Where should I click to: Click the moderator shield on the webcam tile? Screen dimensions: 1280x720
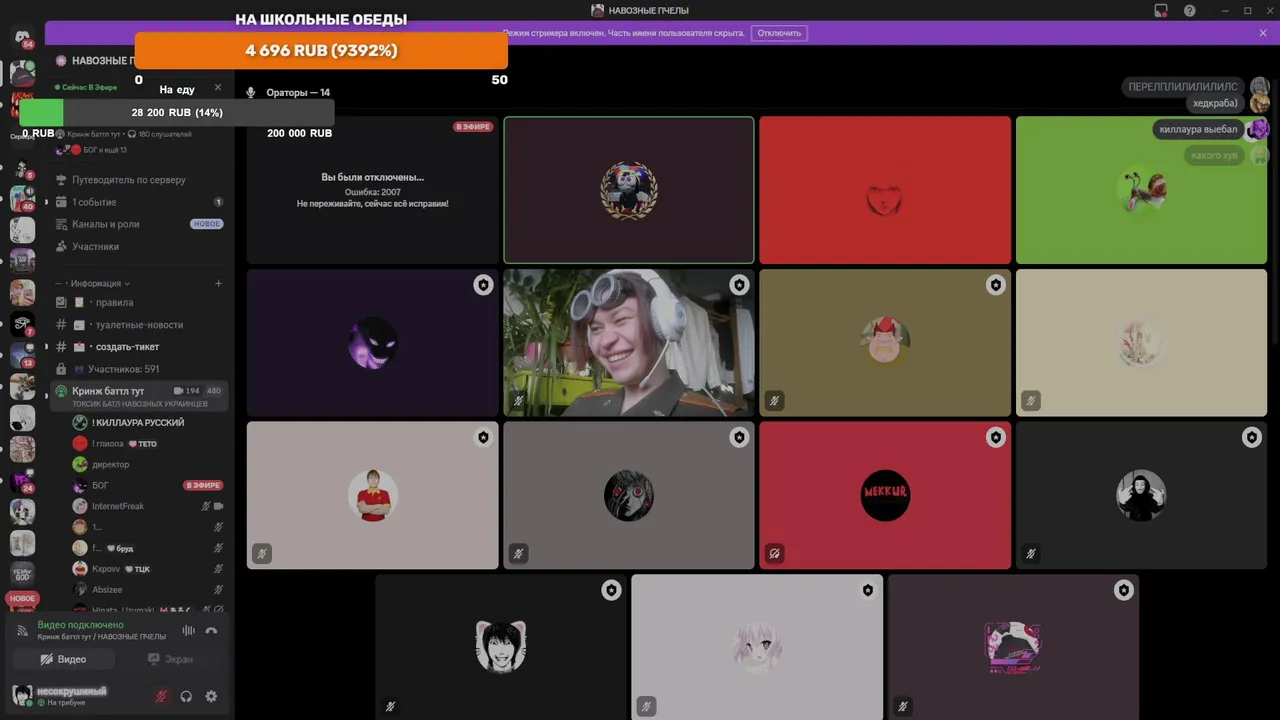[x=739, y=285]
